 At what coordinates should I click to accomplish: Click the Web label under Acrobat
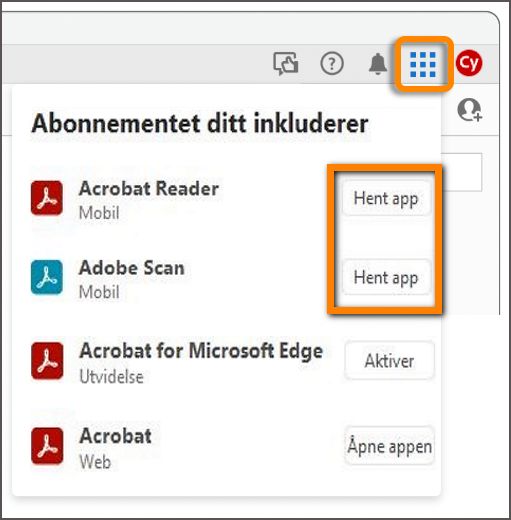95,462
